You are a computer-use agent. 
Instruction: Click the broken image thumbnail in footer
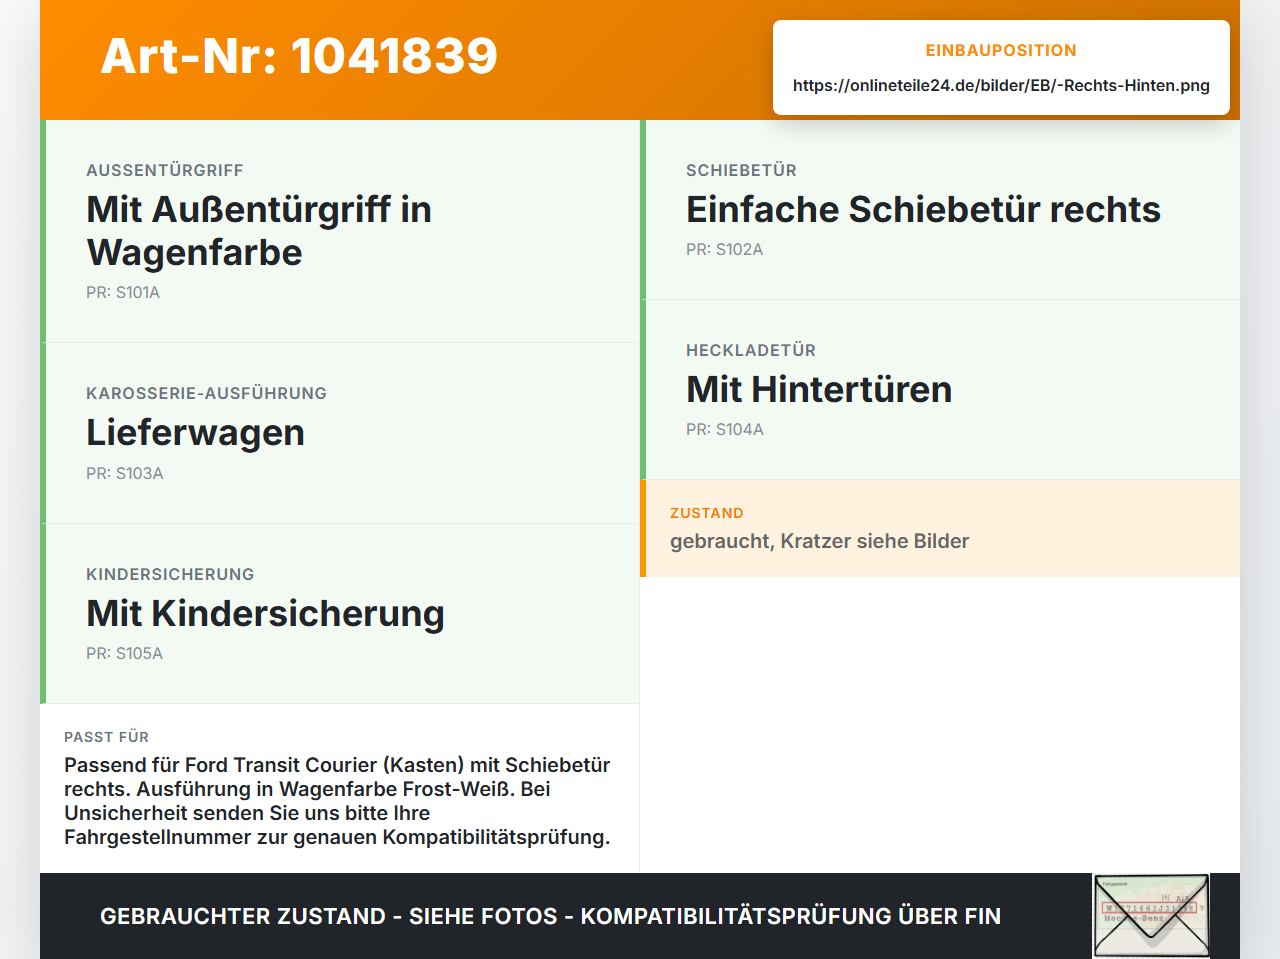coord(1151,916)
